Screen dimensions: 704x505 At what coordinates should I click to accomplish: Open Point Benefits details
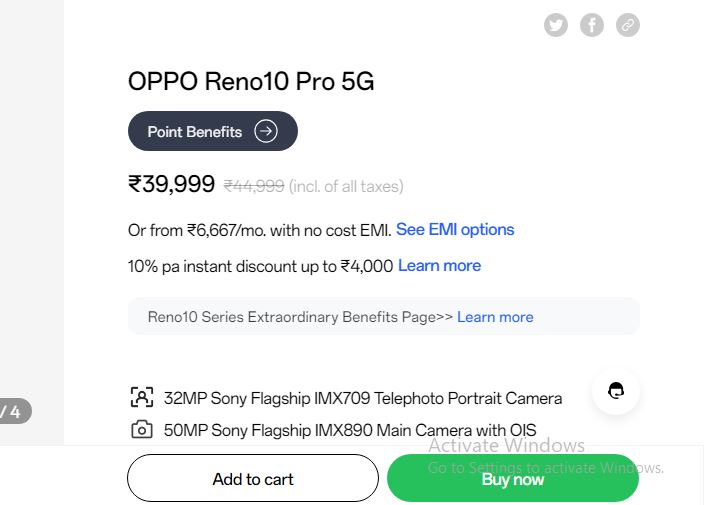pos(213,131)
